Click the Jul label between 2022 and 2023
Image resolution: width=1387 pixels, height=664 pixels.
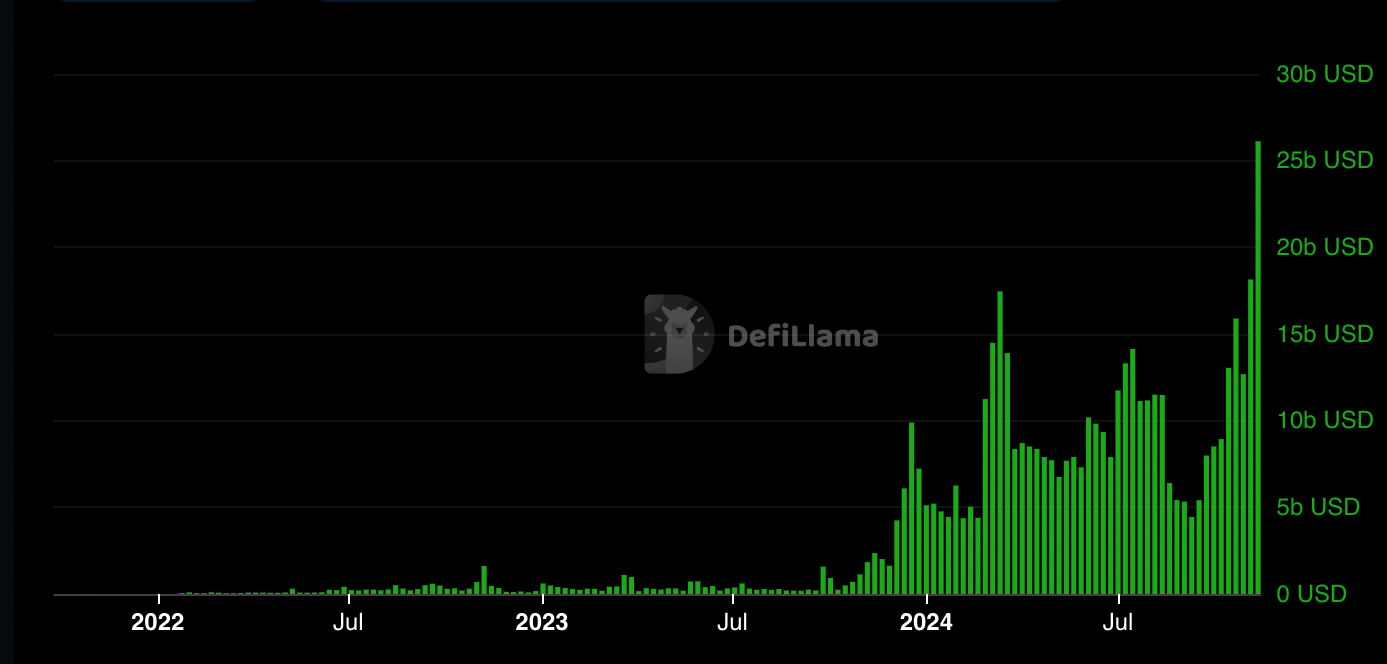pyautogui.click(x=348, y=623)
